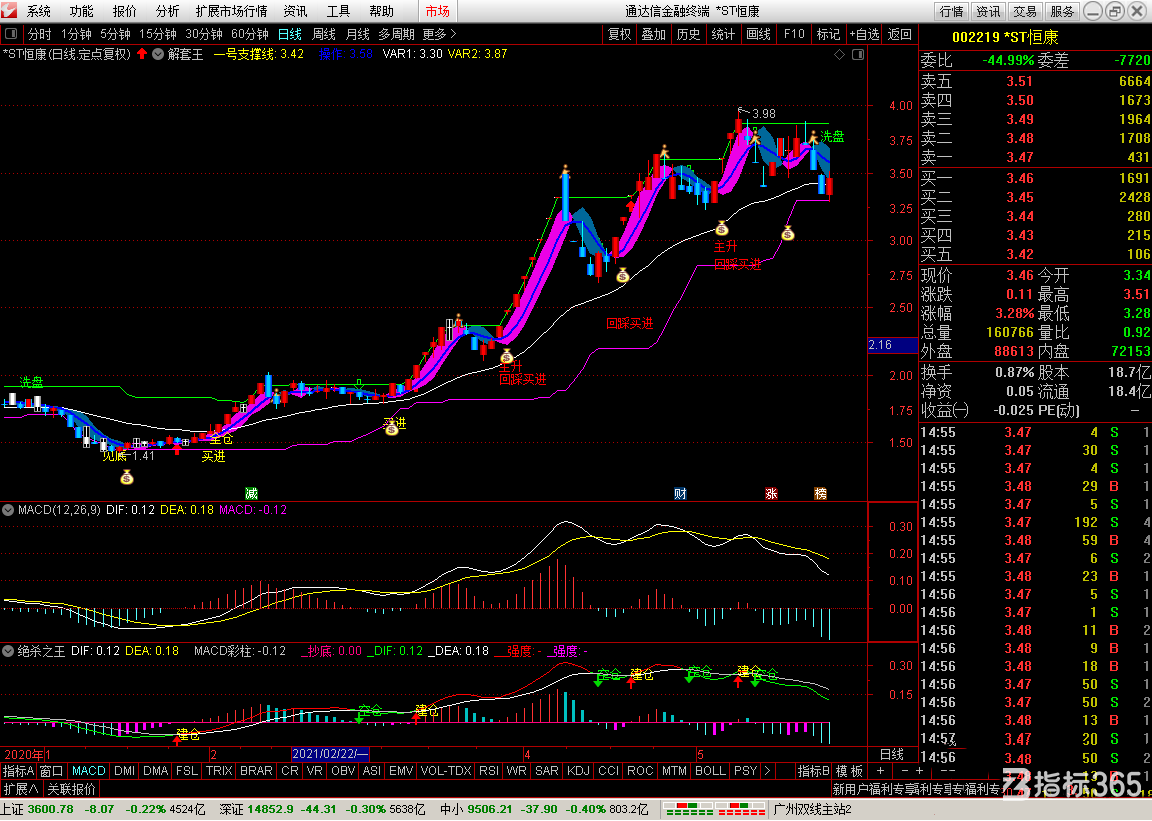Select the 60分钟 chart period

click(x=250, y=34)
